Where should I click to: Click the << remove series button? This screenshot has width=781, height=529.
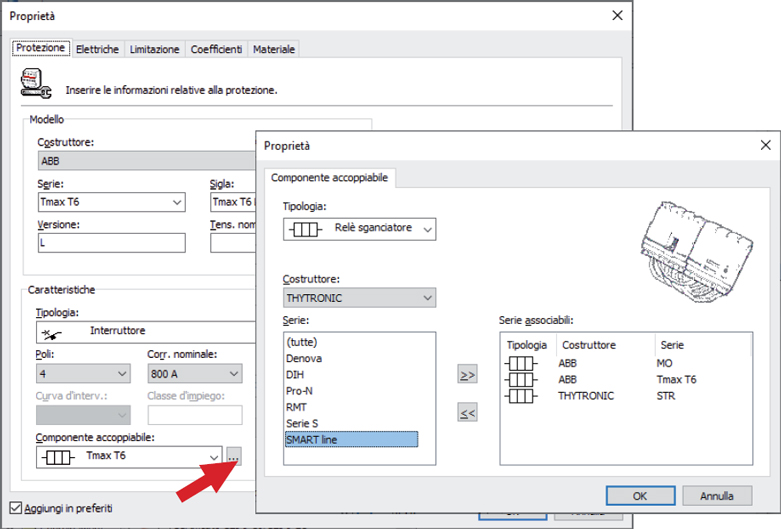click(467, 412)
